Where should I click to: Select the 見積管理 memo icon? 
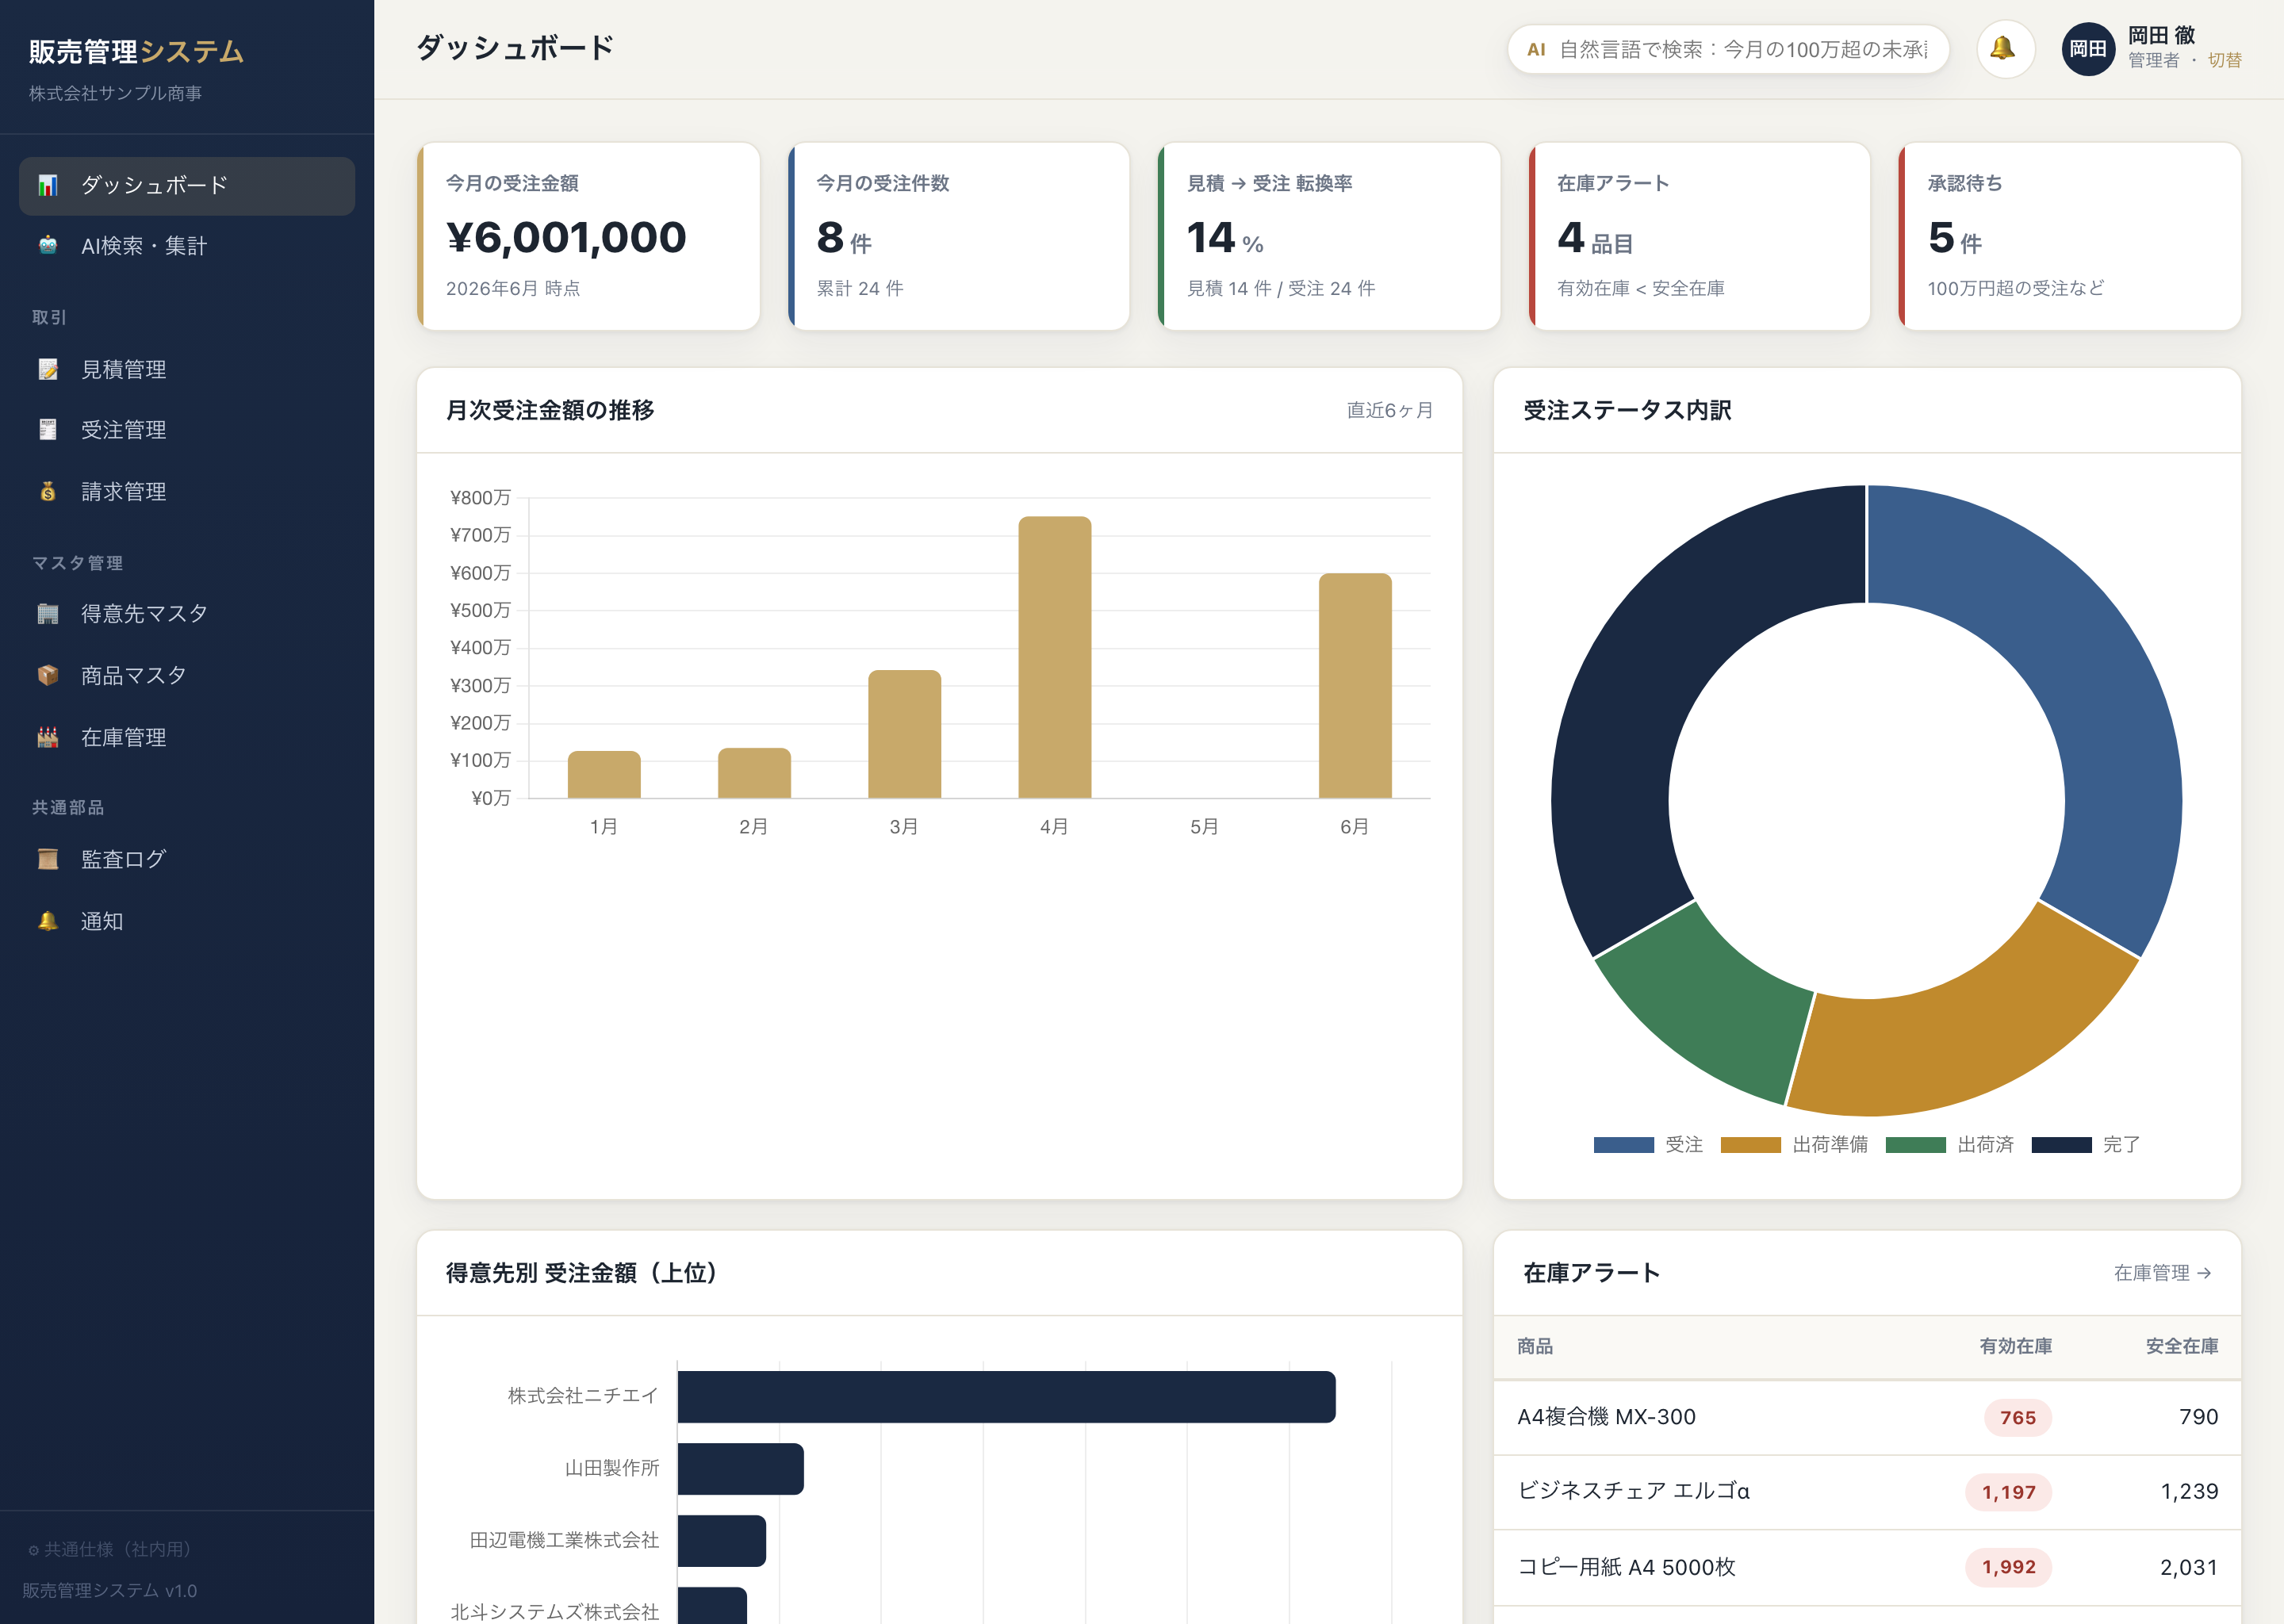click(47, 369)
